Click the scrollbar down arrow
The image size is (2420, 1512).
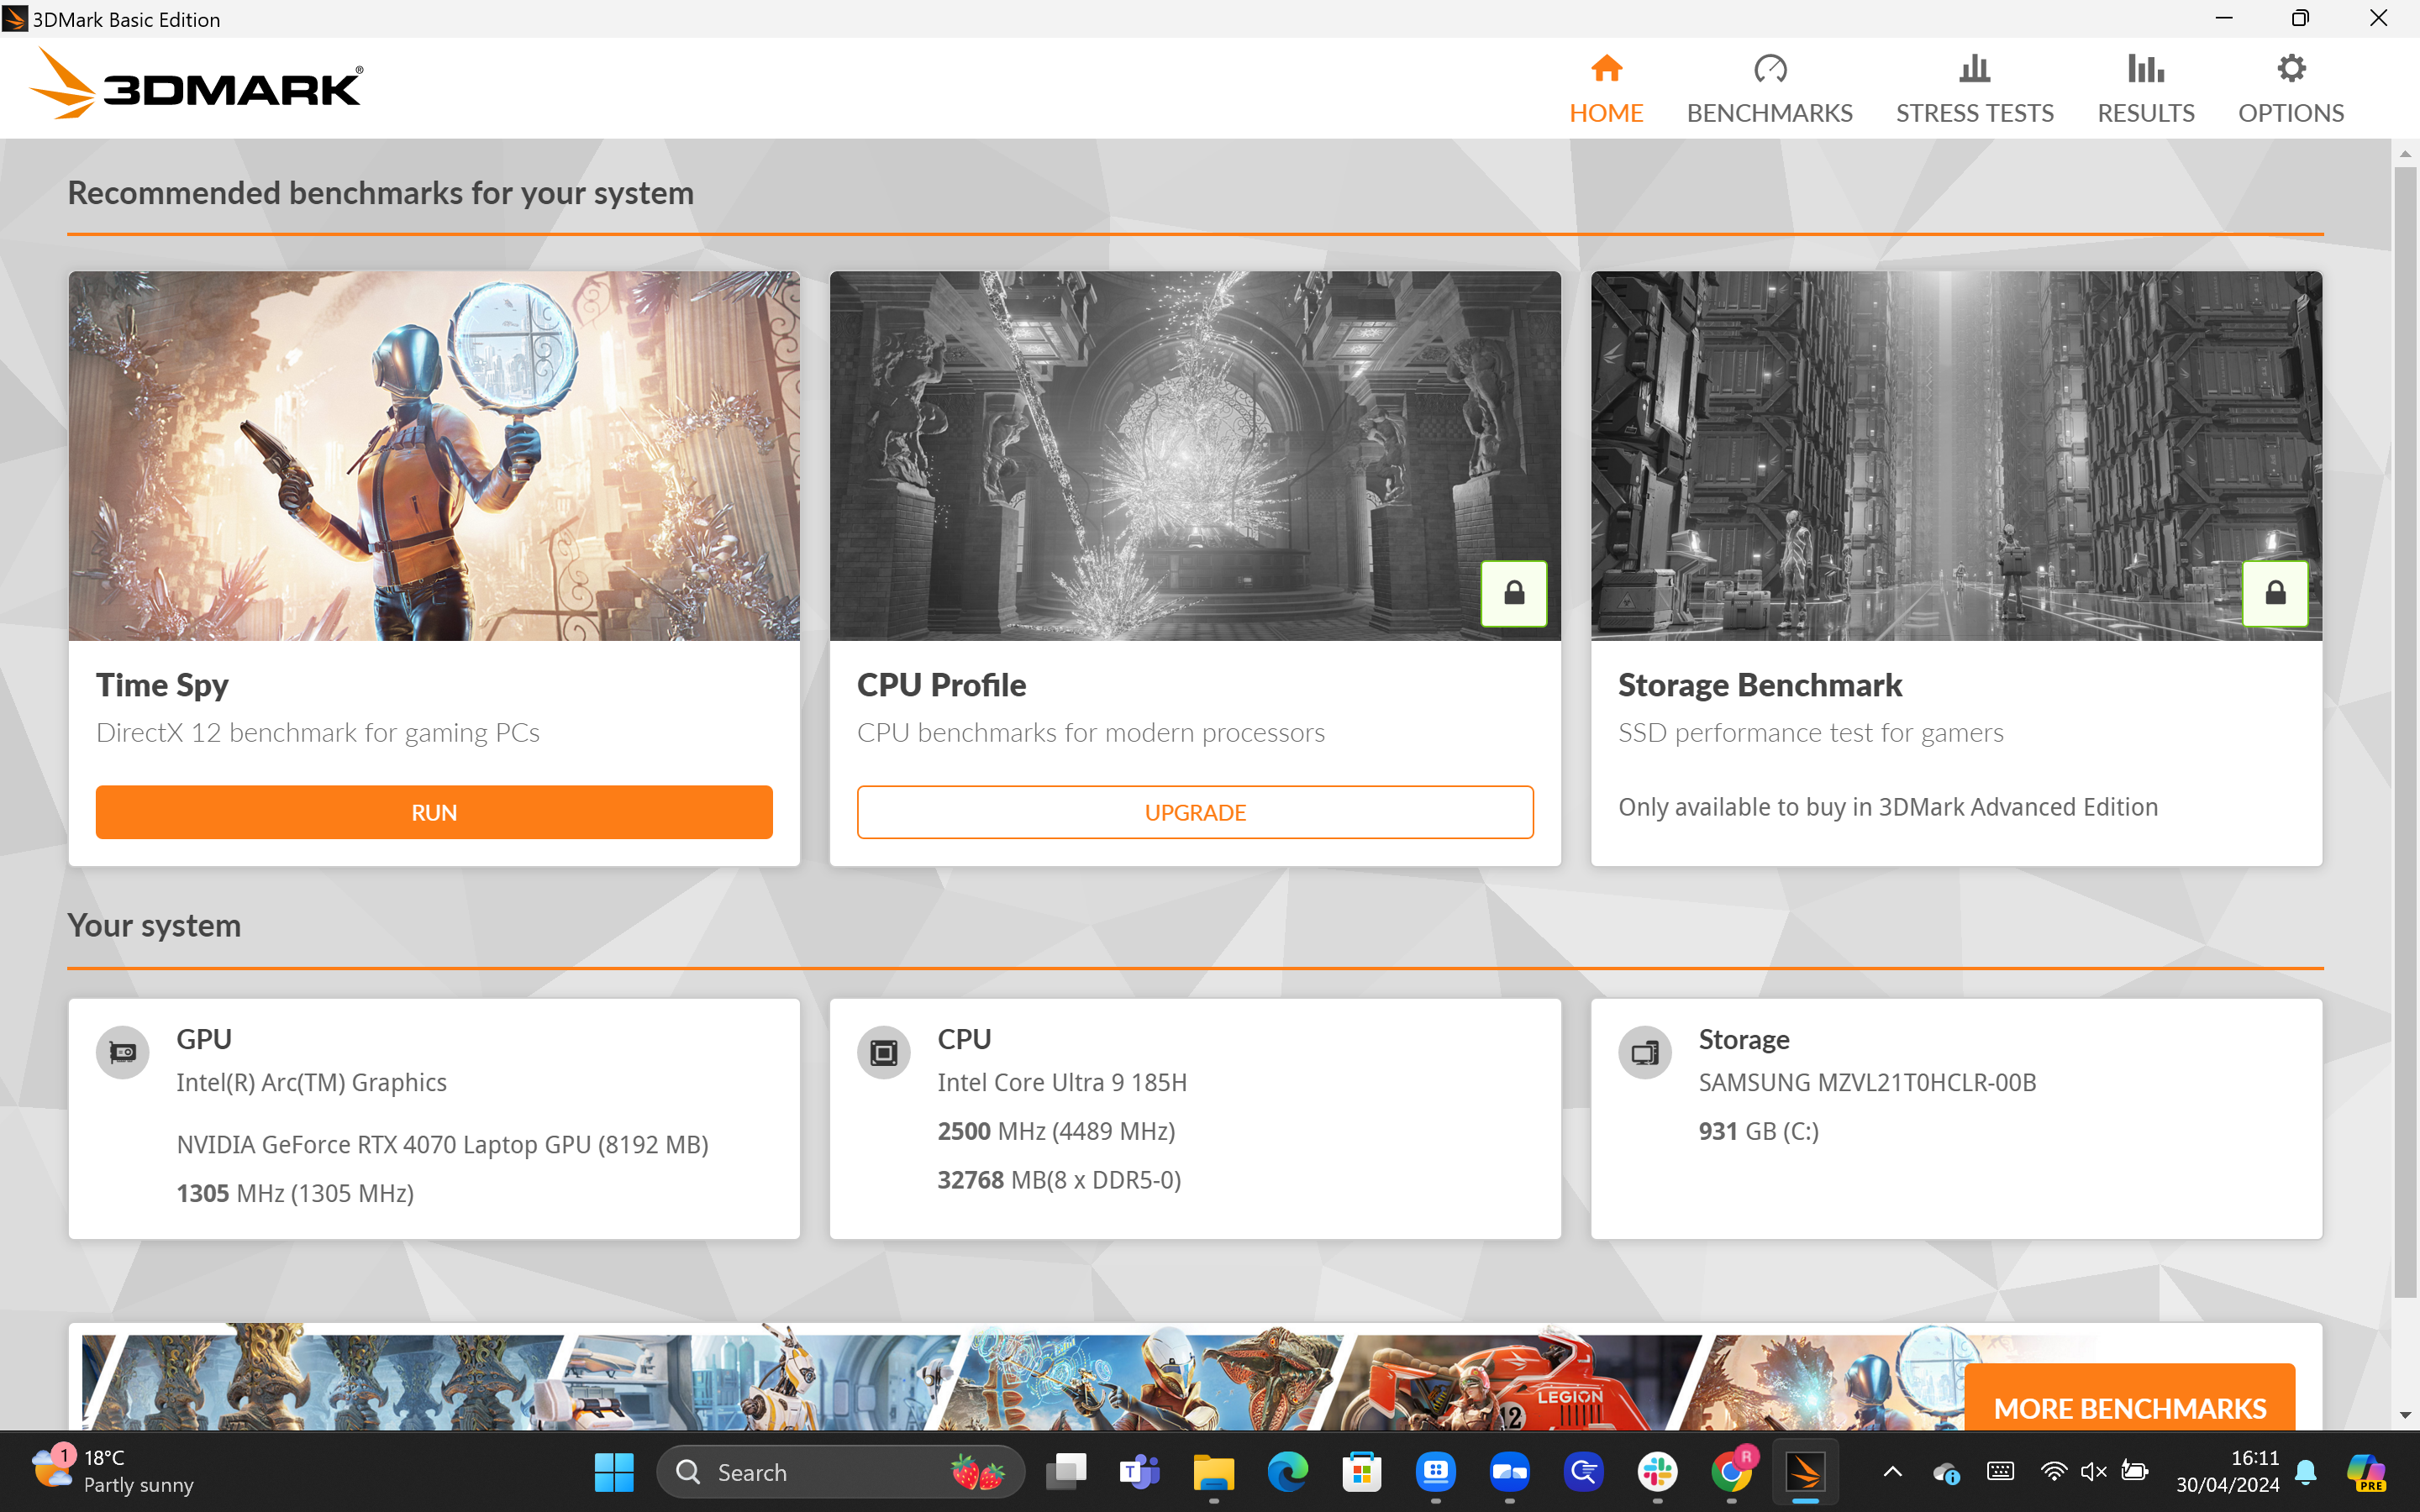[x=2405, y=1415]
